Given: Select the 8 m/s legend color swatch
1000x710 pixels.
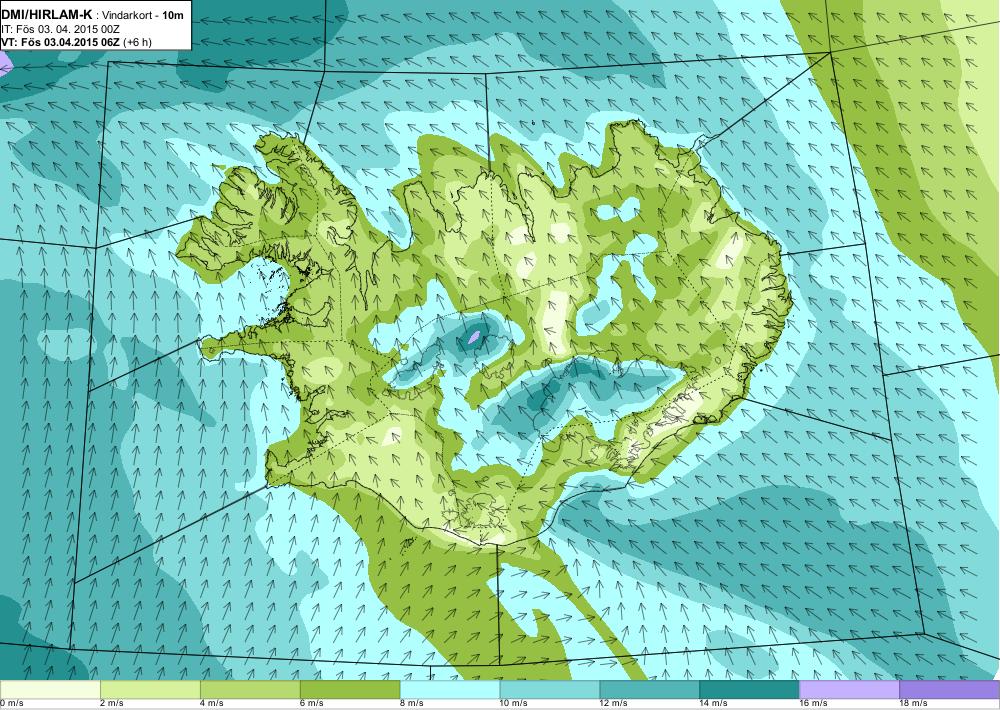Looking at the screenshot, I should [x=450, y=690].
